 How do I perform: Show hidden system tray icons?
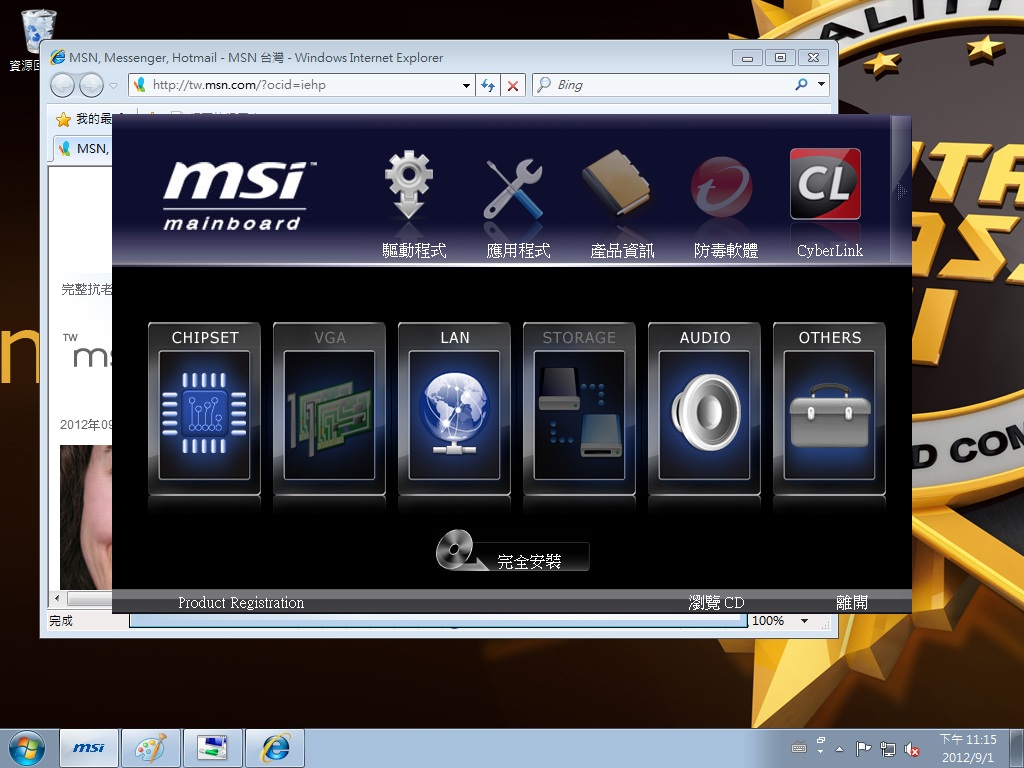coord(840,749)
